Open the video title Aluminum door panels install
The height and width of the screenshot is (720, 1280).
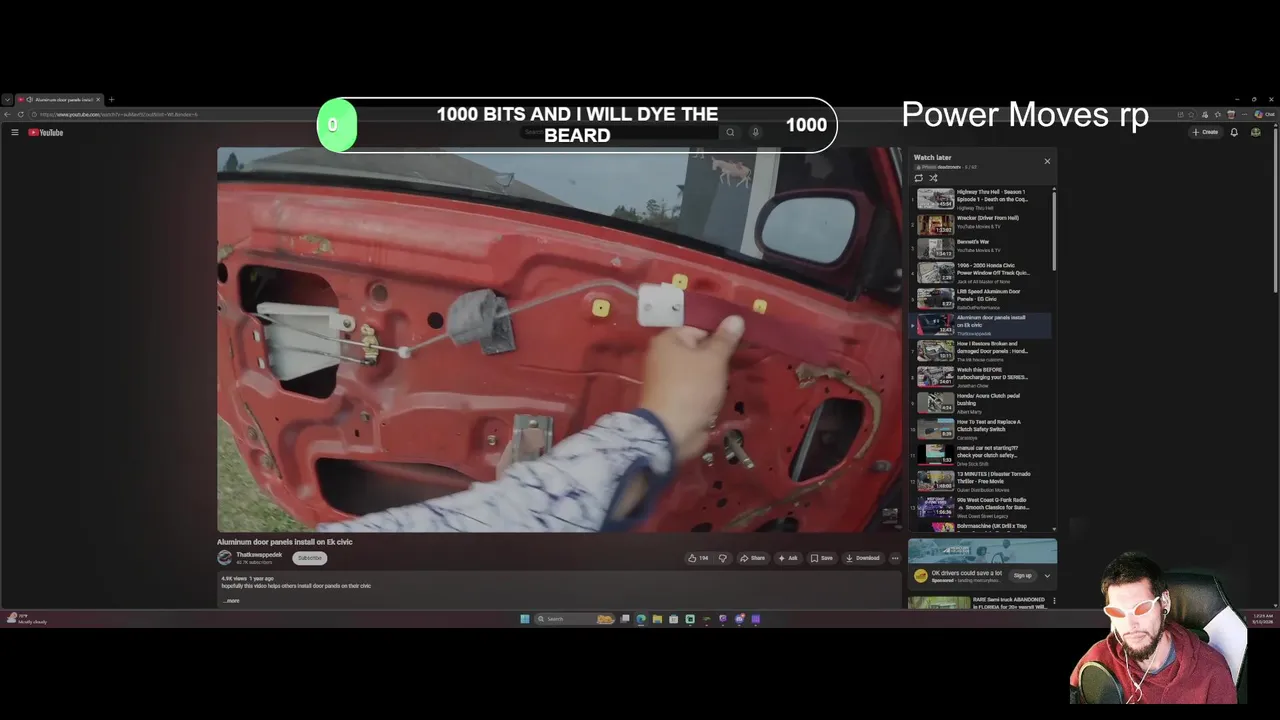pos(285,542)
